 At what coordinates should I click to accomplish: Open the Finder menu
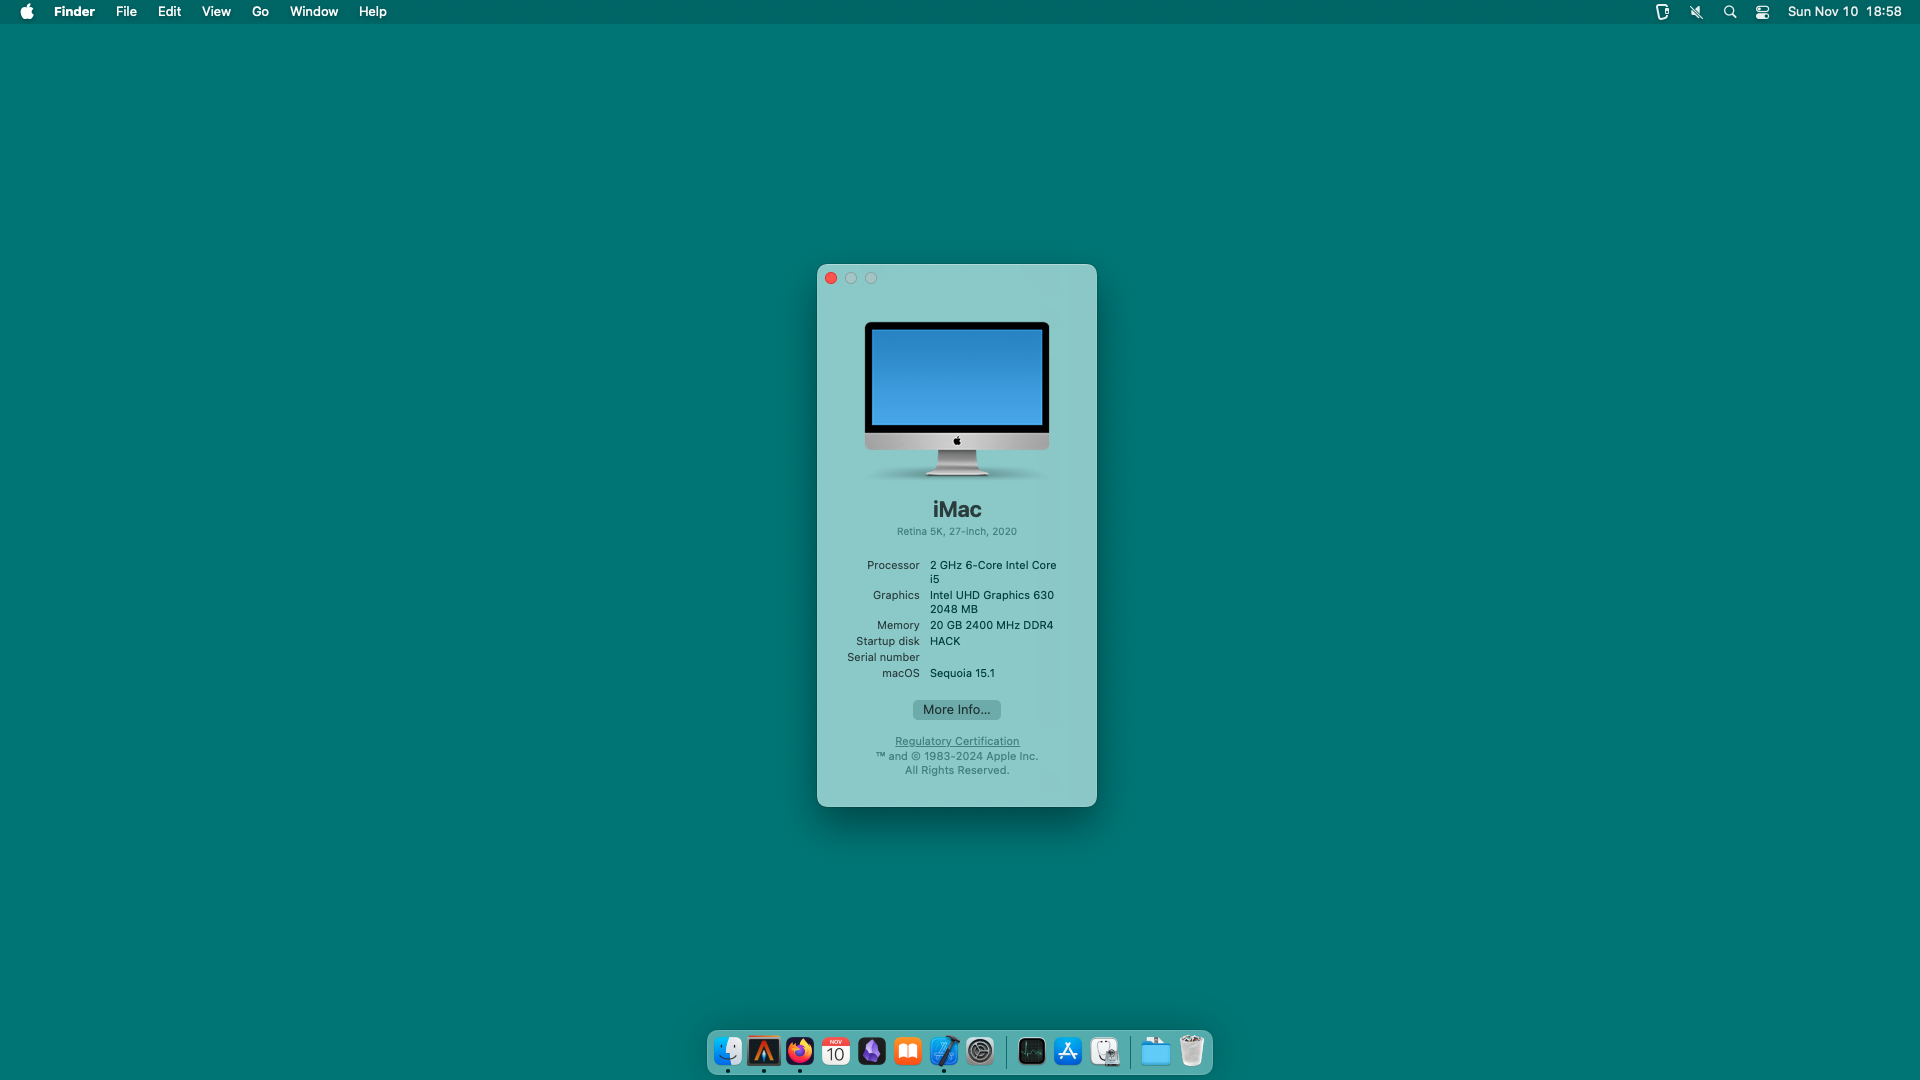point(74,12)
